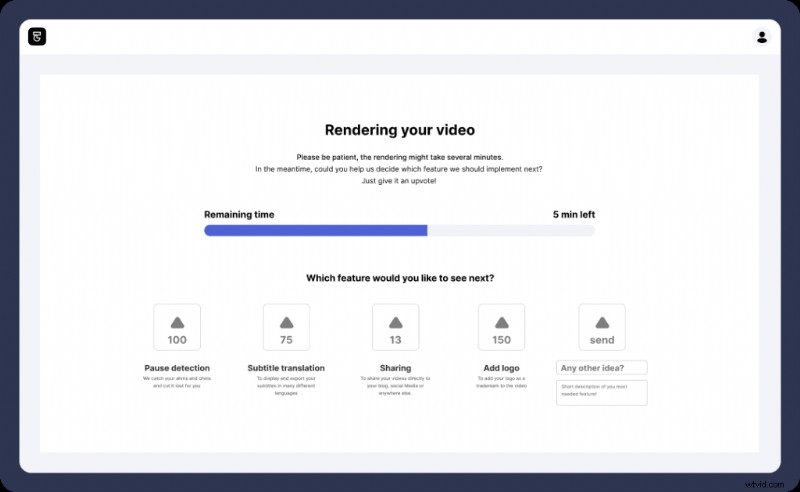Image resolution: width=800 pixels, height=492 pixels.
Task: Click the send button for your own idea
Action: click(602, 327)
